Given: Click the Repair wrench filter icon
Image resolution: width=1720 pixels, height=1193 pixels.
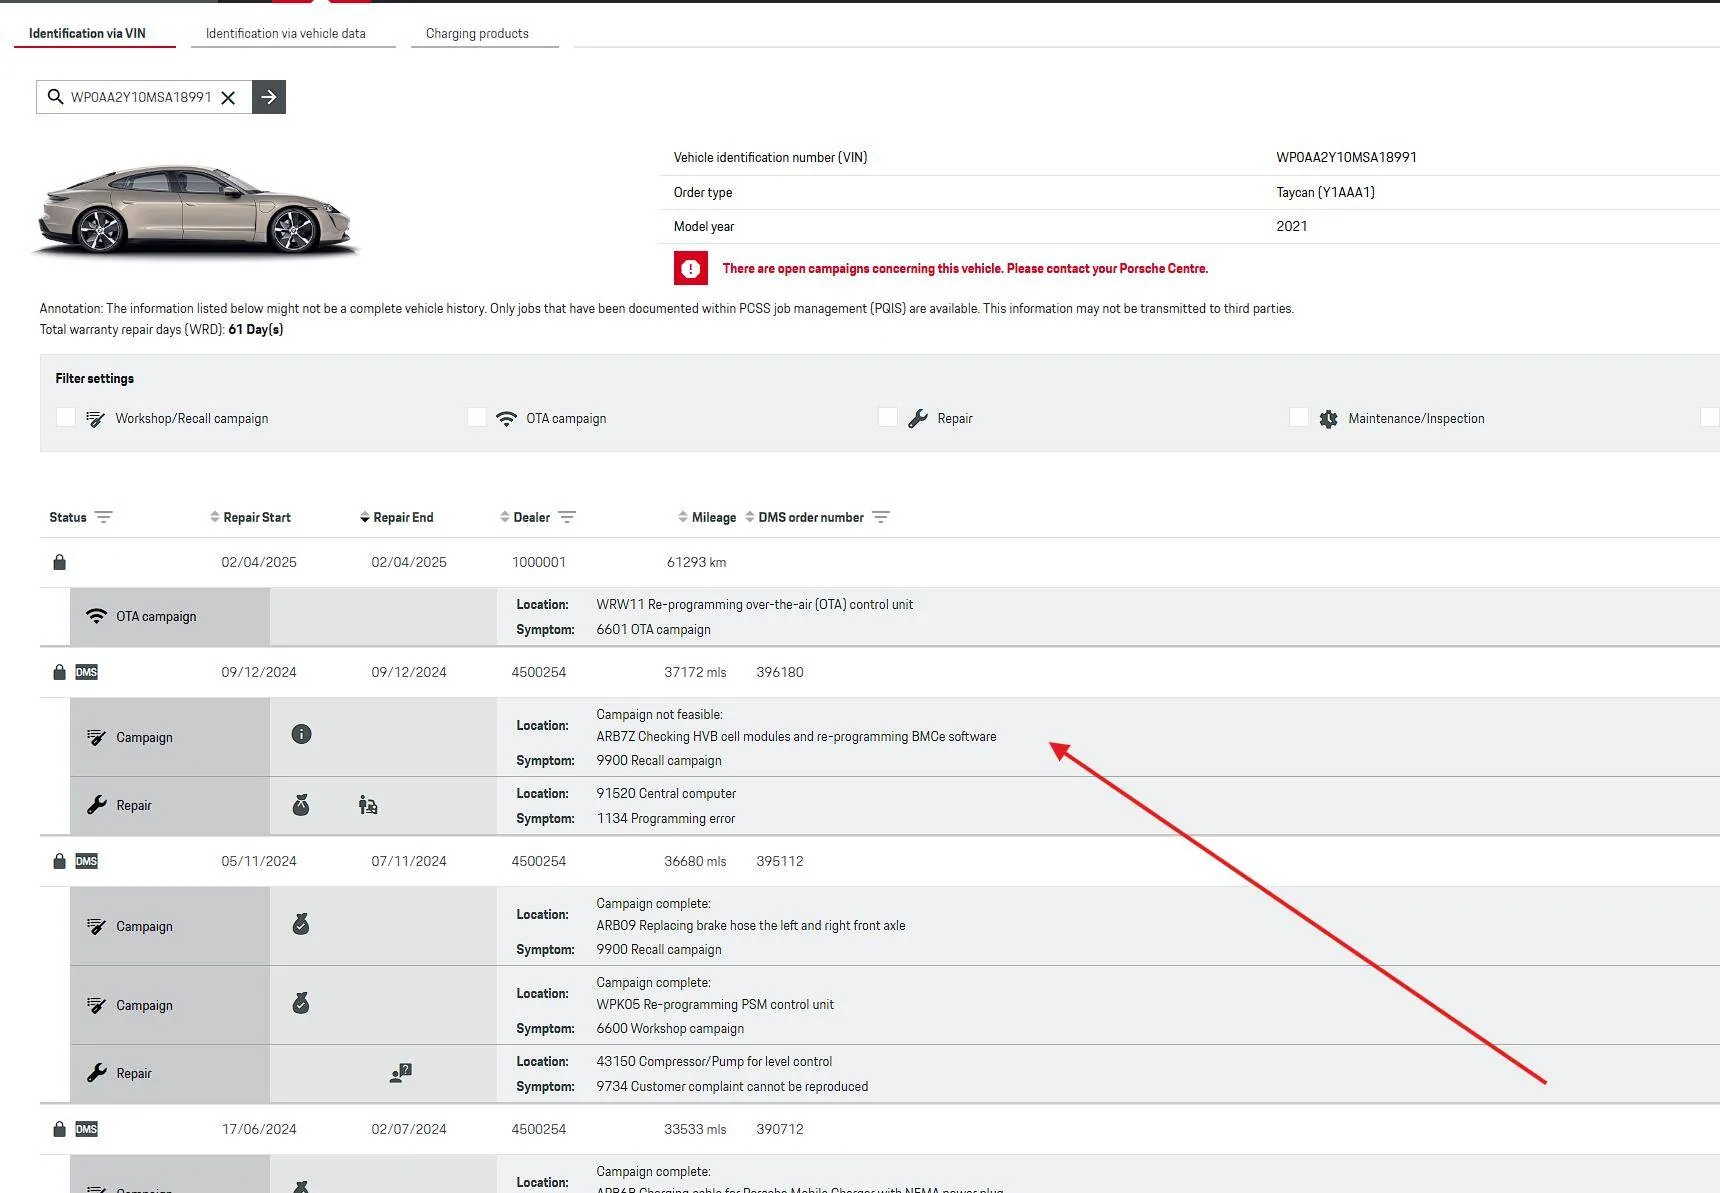Looking at the screenshot, I should pyautogui.click(x=918, y=419).
